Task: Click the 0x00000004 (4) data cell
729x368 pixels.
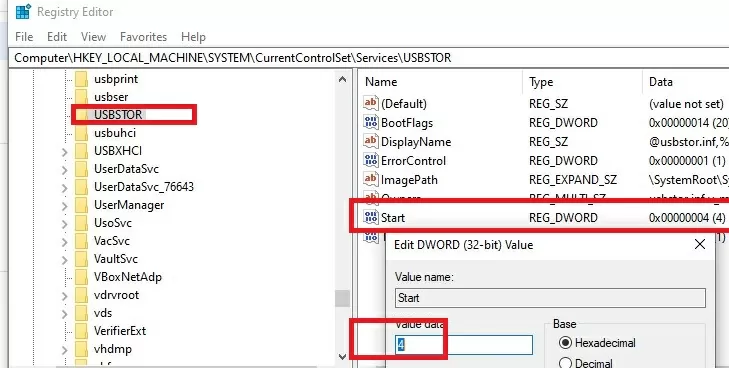Action: point(687,217)
